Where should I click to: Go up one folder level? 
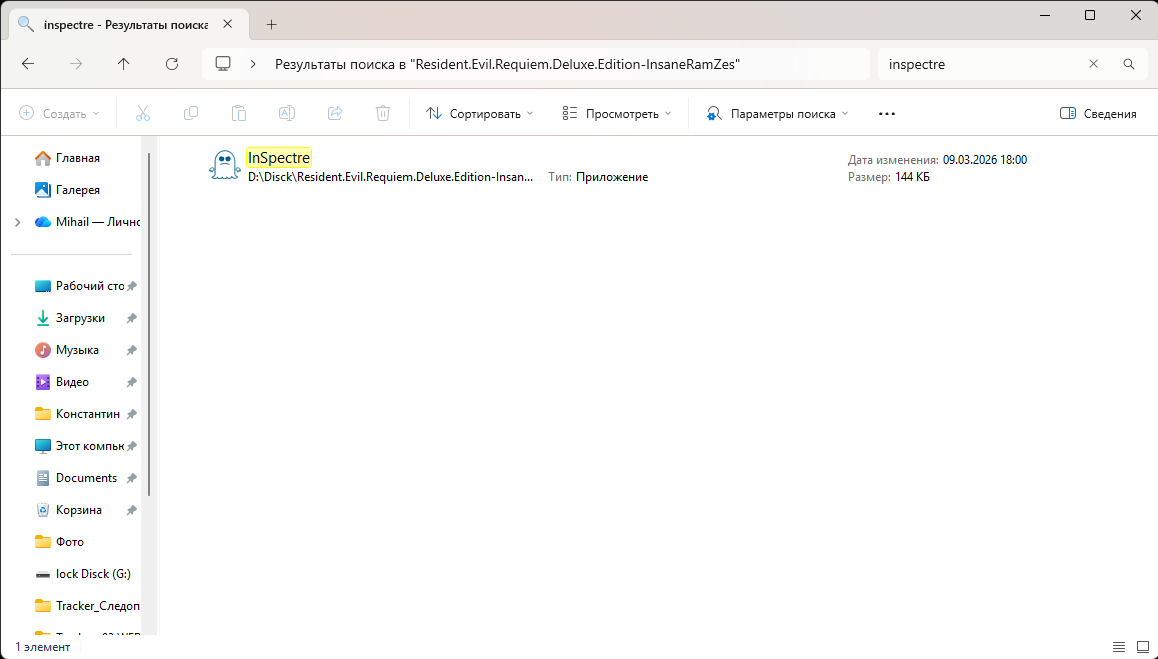point(124,64)
